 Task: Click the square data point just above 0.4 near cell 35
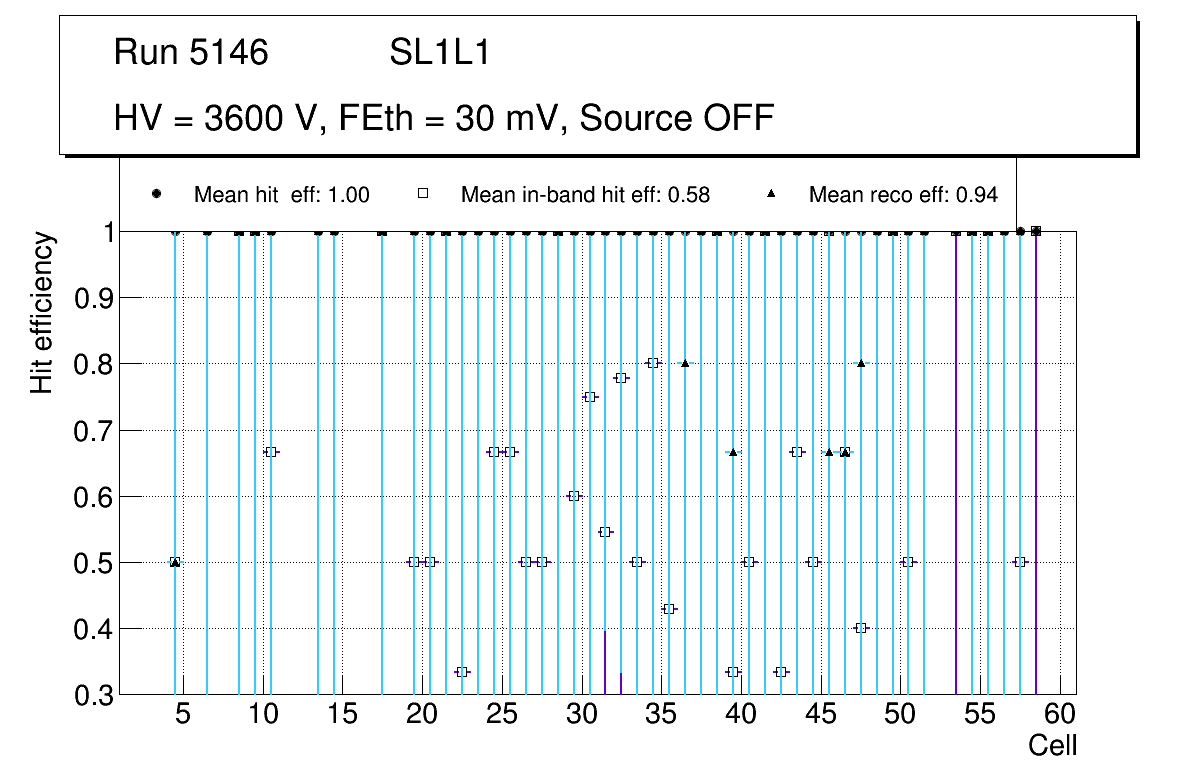pos(669,609)
